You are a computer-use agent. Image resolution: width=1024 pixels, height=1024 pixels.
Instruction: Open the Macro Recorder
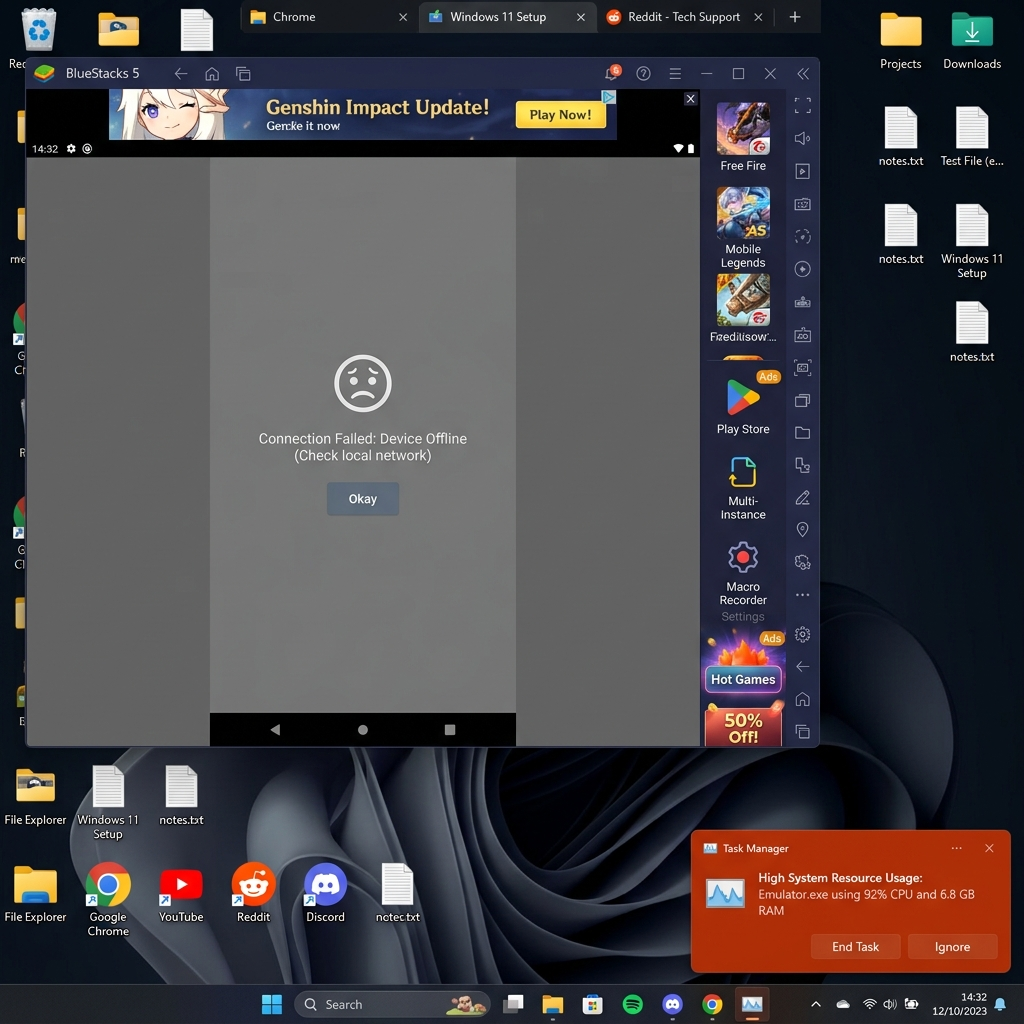(x=743, y=573)
